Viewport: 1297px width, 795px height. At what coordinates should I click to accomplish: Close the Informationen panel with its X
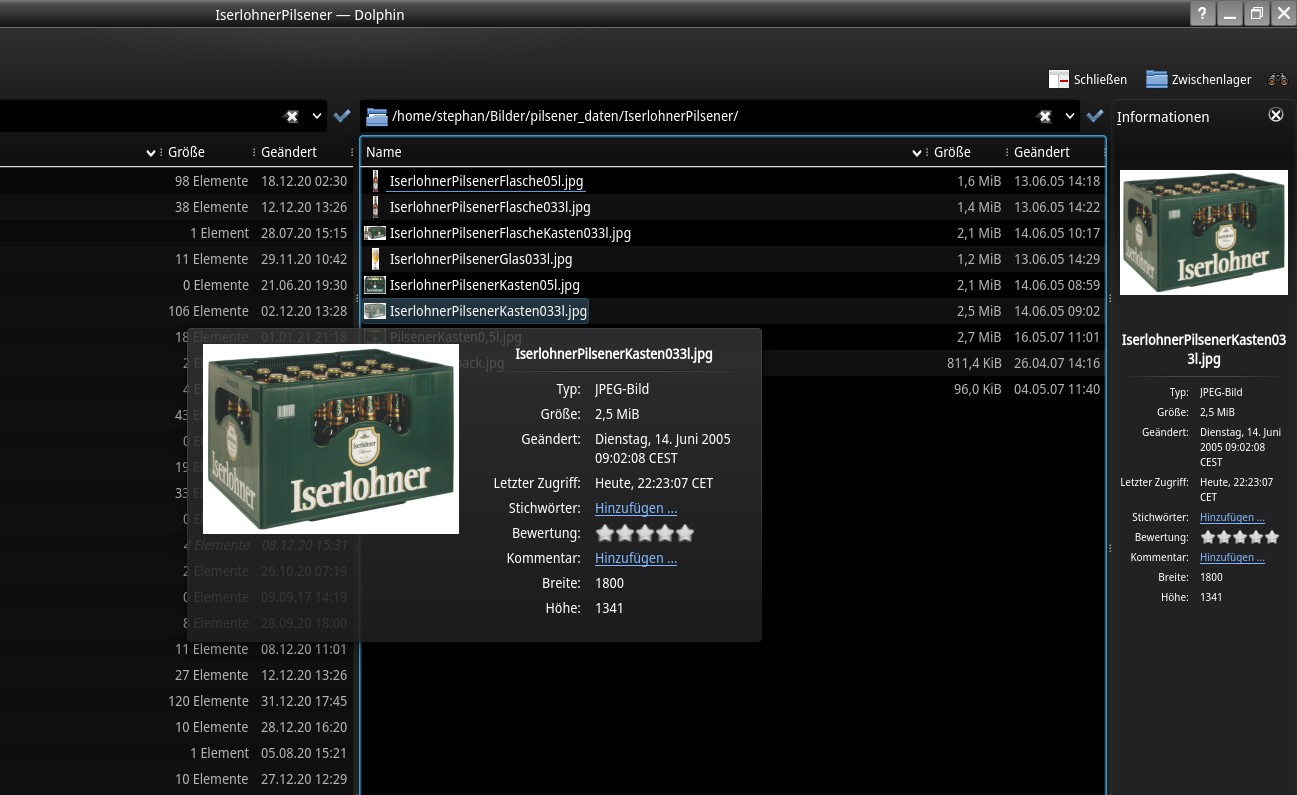point(1276,115)
